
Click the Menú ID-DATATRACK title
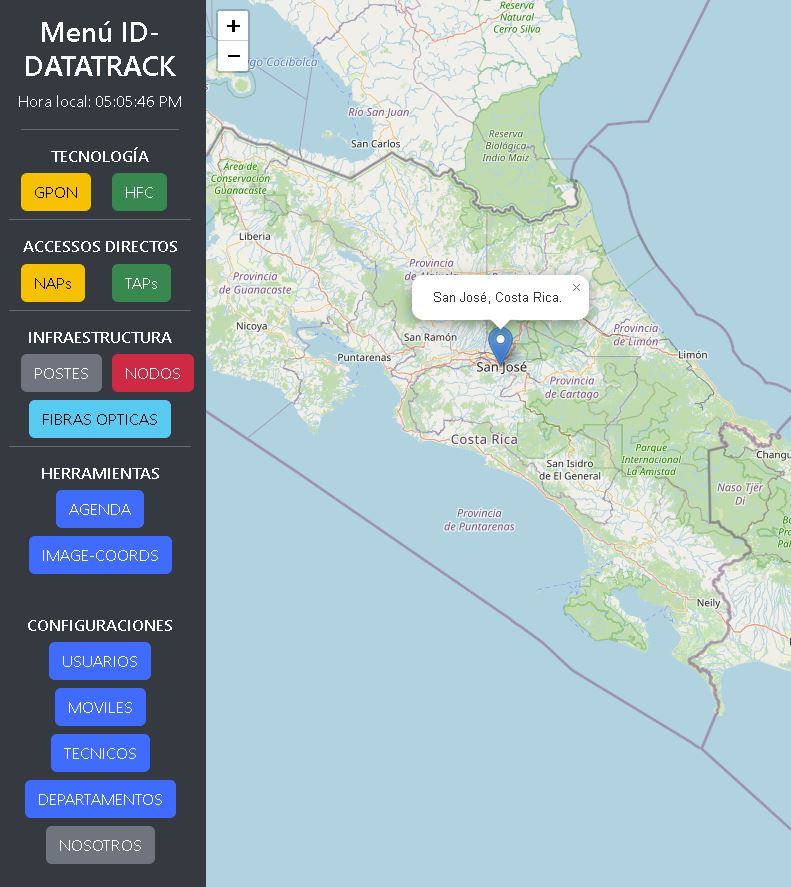(100, 49)
